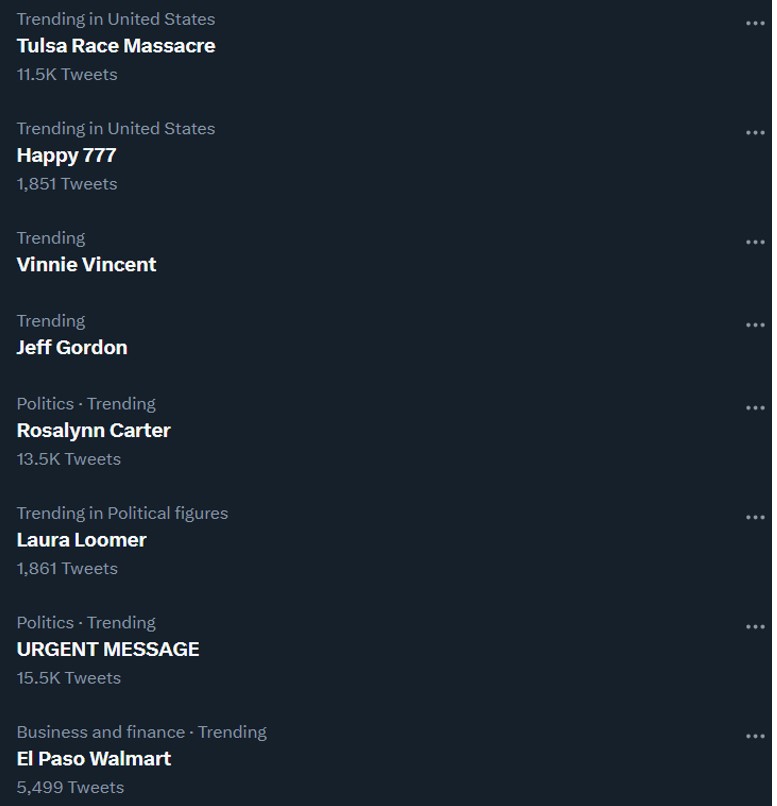Open the Laura Loomer trend
Viewport: 777px width, 806px height.
pos(81,540)
